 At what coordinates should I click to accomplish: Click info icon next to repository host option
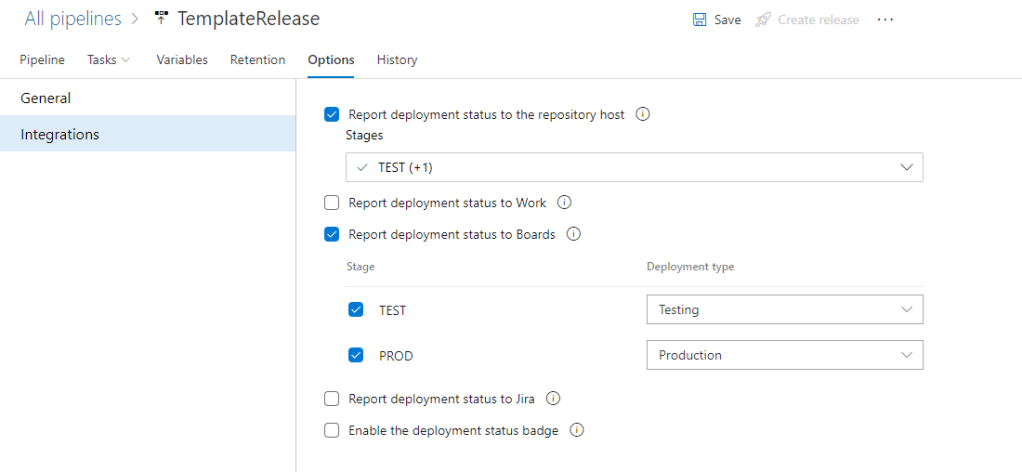point(643,114)
